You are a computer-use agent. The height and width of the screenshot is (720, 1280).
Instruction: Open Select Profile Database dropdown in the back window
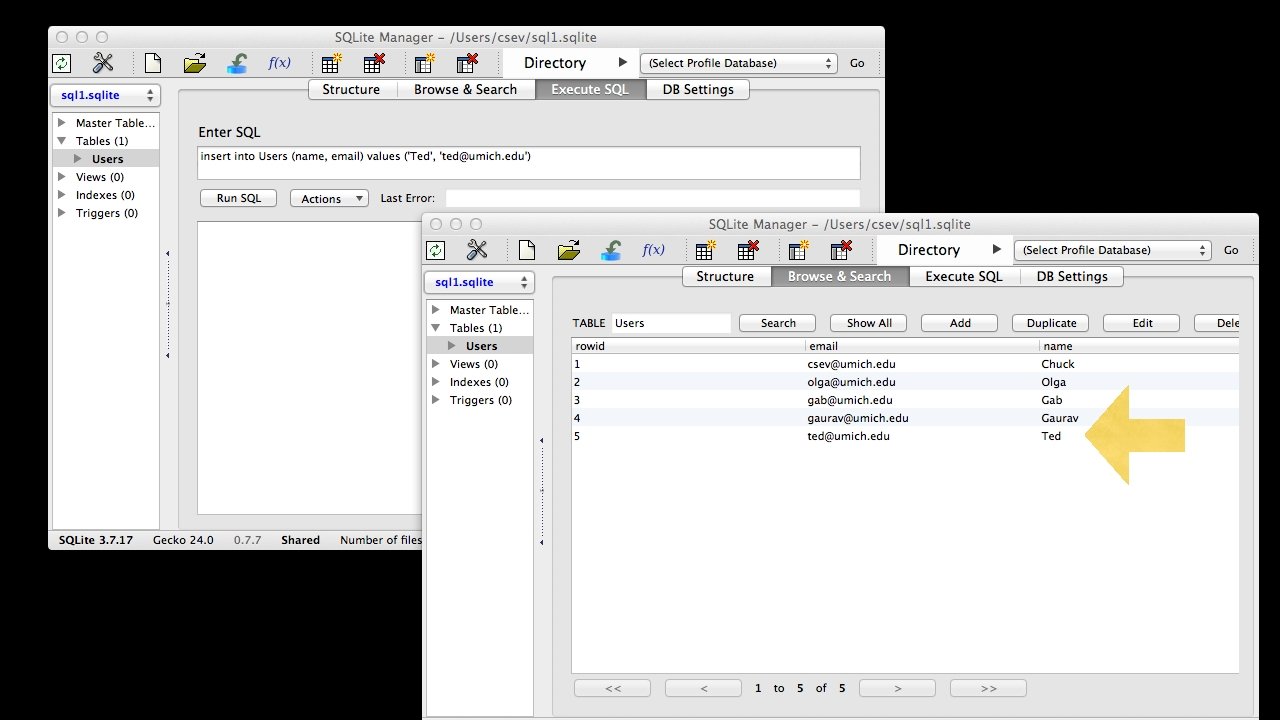coord(738,63)
